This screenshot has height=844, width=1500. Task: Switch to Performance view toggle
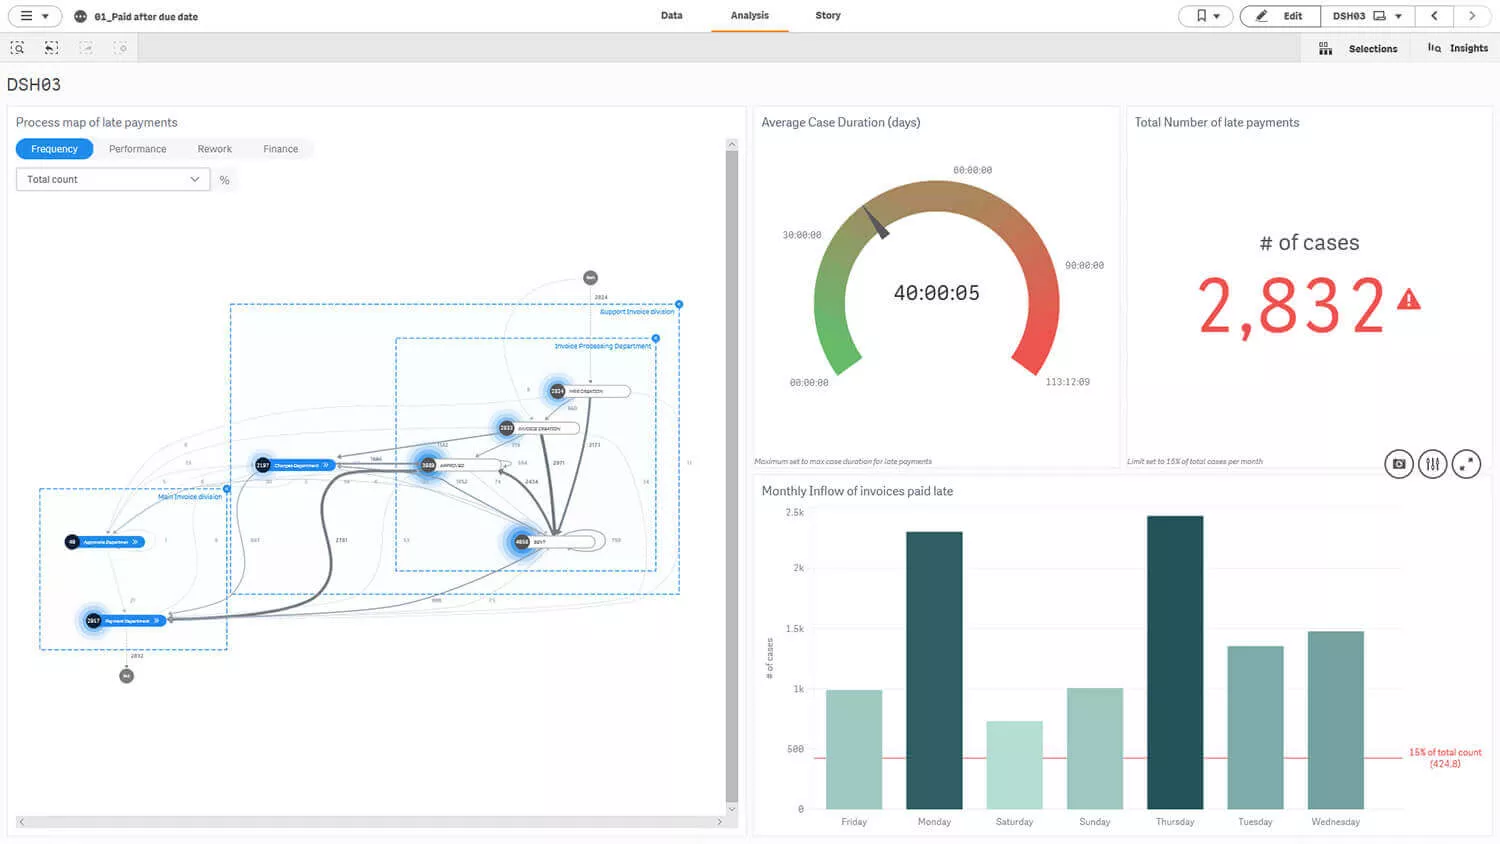138,149
